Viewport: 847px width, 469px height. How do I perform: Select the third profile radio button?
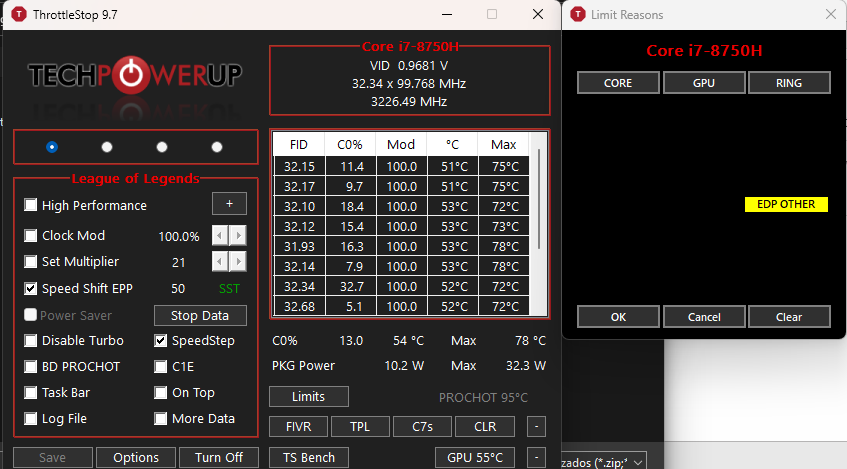tap(162, 147)
